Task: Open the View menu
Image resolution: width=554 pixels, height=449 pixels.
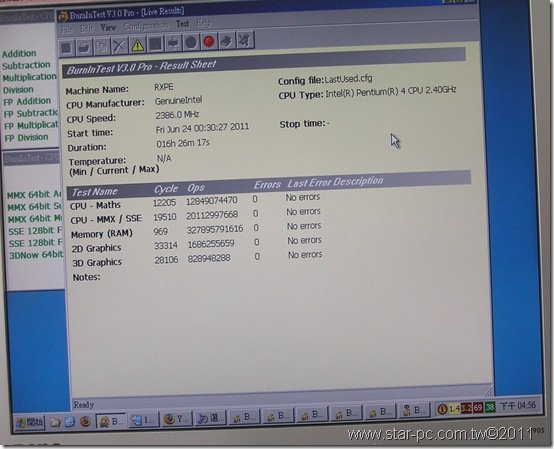Action: tap(108, 27)
